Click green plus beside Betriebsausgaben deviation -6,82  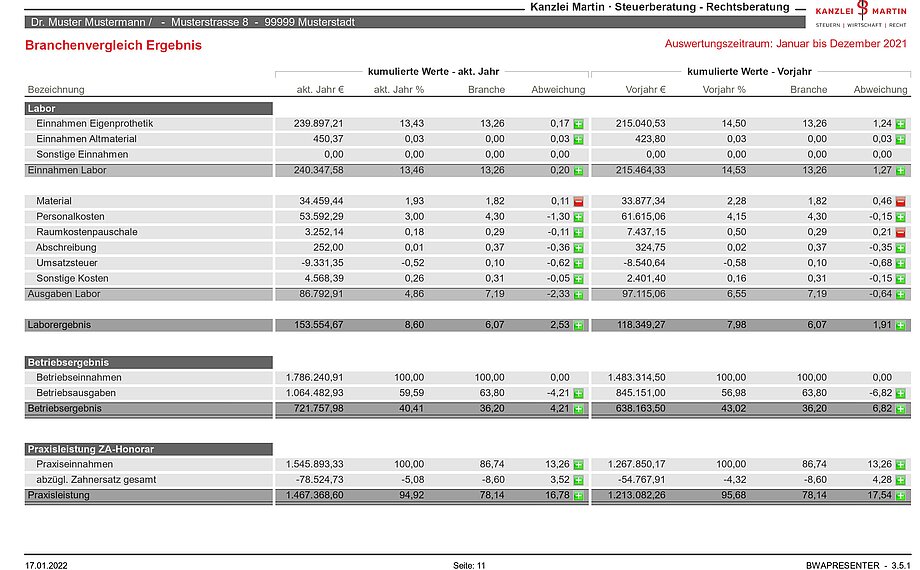pos(901,393)
